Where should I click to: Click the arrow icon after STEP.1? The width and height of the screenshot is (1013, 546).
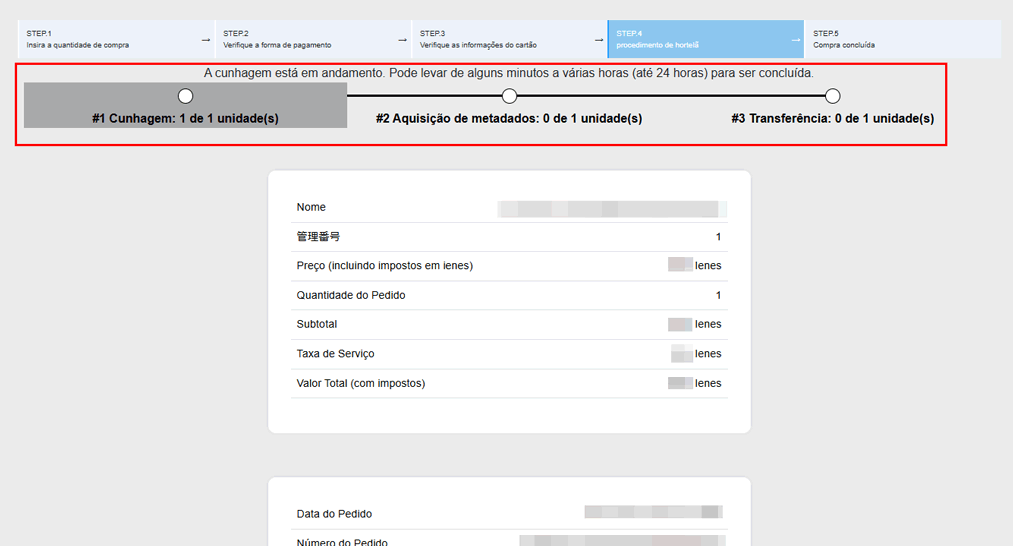coord(205,40)
